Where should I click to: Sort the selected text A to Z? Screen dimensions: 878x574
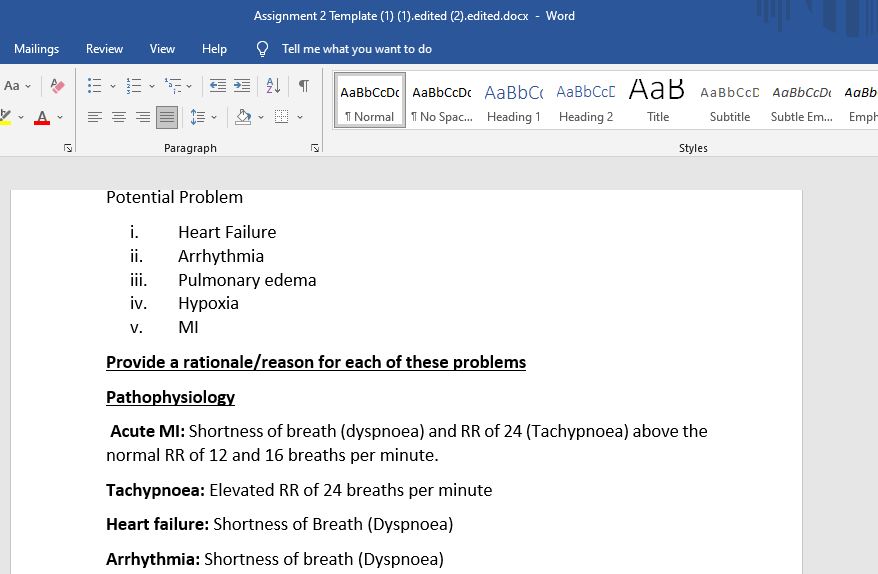point(273,86)
